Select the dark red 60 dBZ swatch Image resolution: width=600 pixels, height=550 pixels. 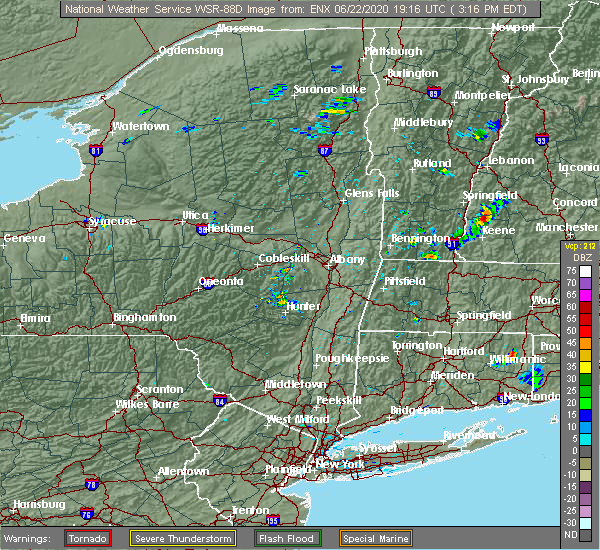(x=585, y=307)
